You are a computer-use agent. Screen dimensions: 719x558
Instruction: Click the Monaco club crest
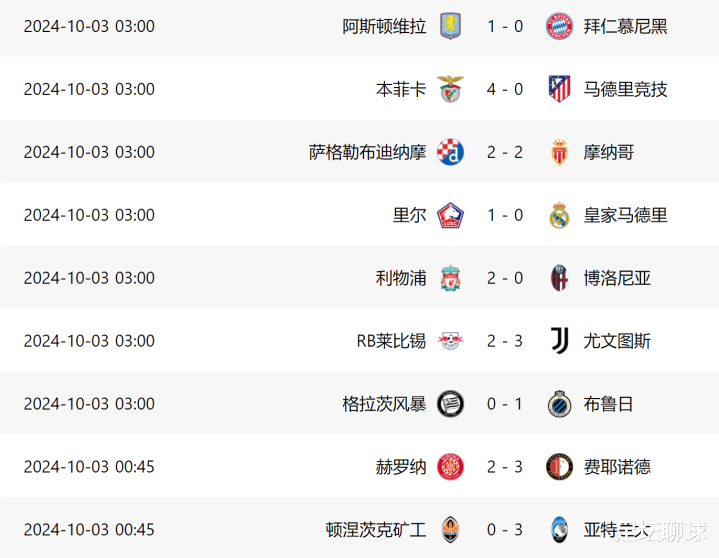click(x=559, y=152)
